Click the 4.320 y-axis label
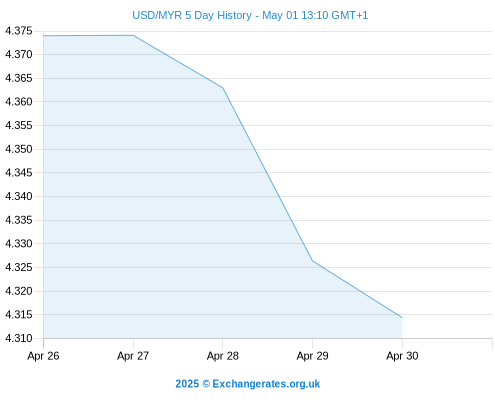Image resolution: width=495 pixels, height=400 pixels. click(x=19, y=291)
